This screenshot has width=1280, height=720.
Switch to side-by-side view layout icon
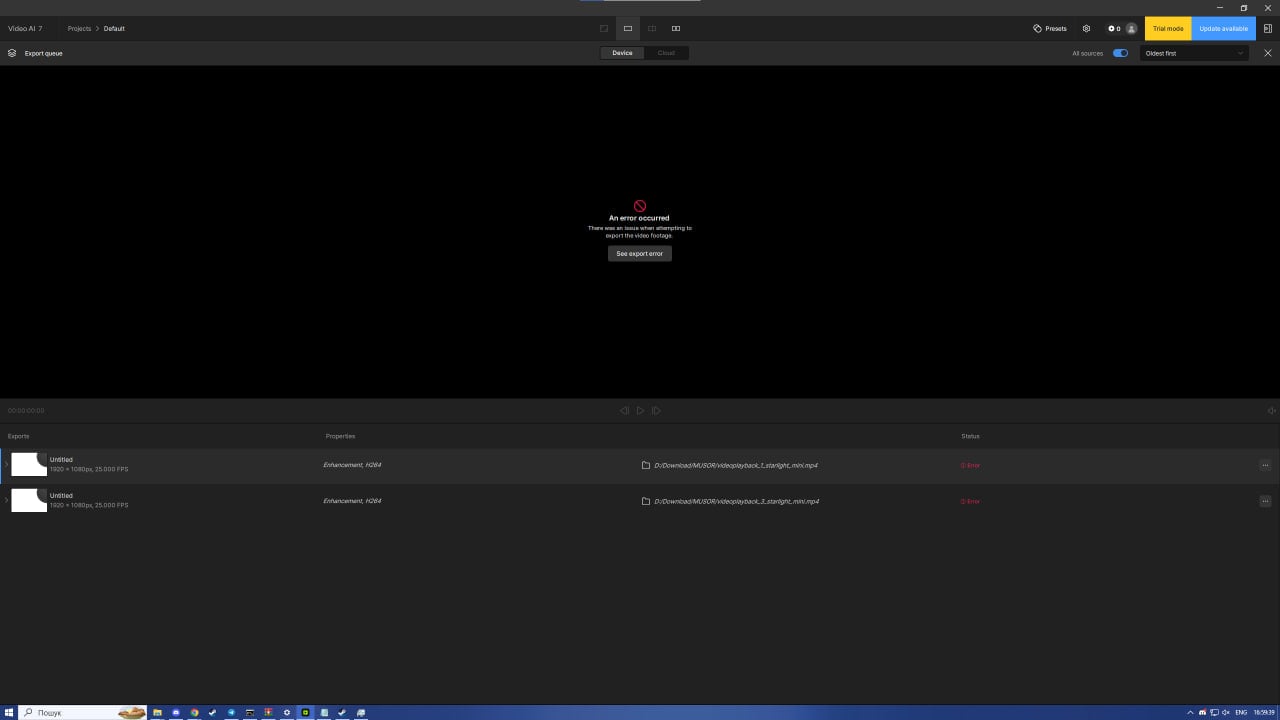(x=676, y=29)
